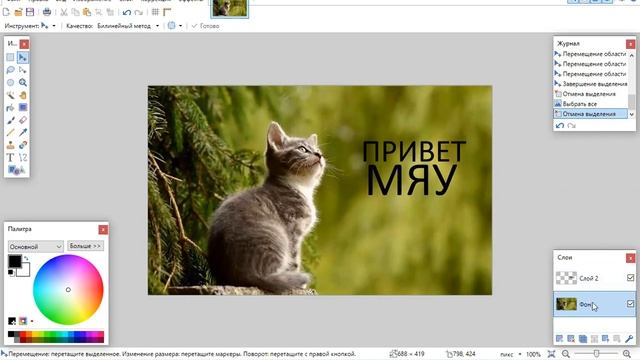Viewport: 640px width, 360px height.
Task: Click the Готово finish button
Action: pyautogui.click(x=205, y=26)
